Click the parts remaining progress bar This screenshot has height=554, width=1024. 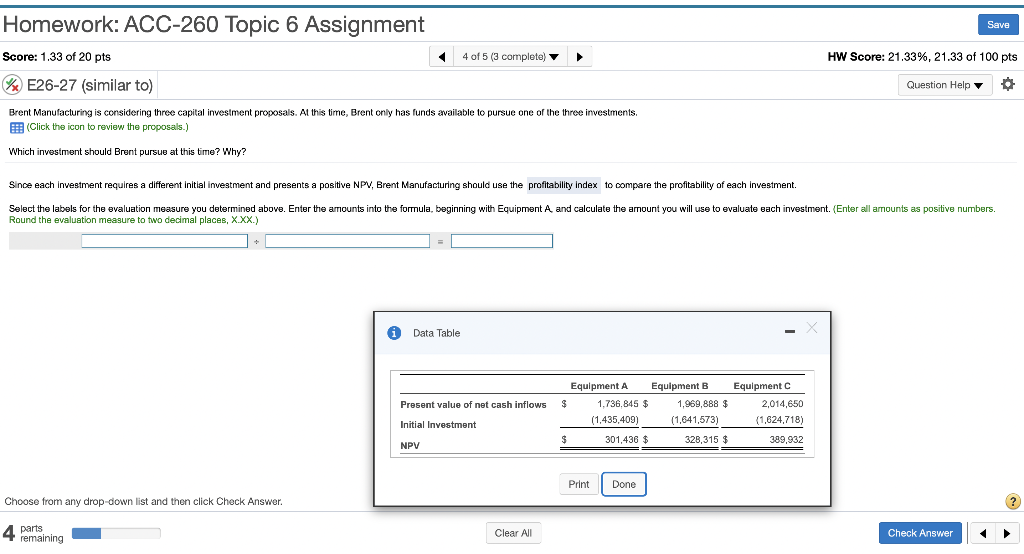116,533
